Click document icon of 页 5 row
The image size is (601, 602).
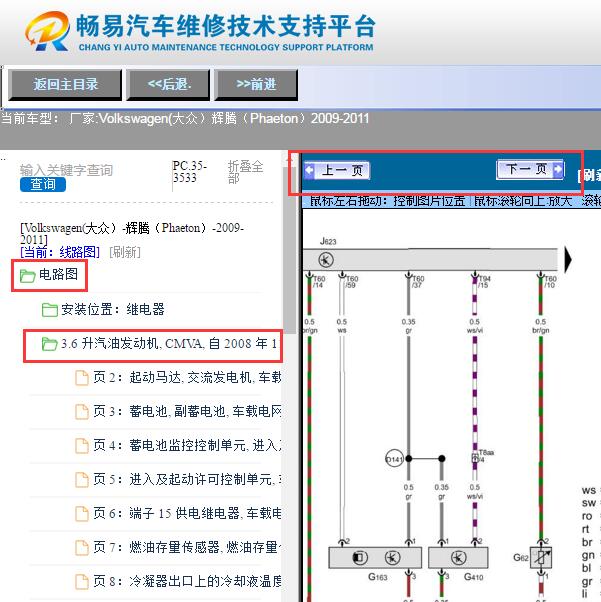81,480
